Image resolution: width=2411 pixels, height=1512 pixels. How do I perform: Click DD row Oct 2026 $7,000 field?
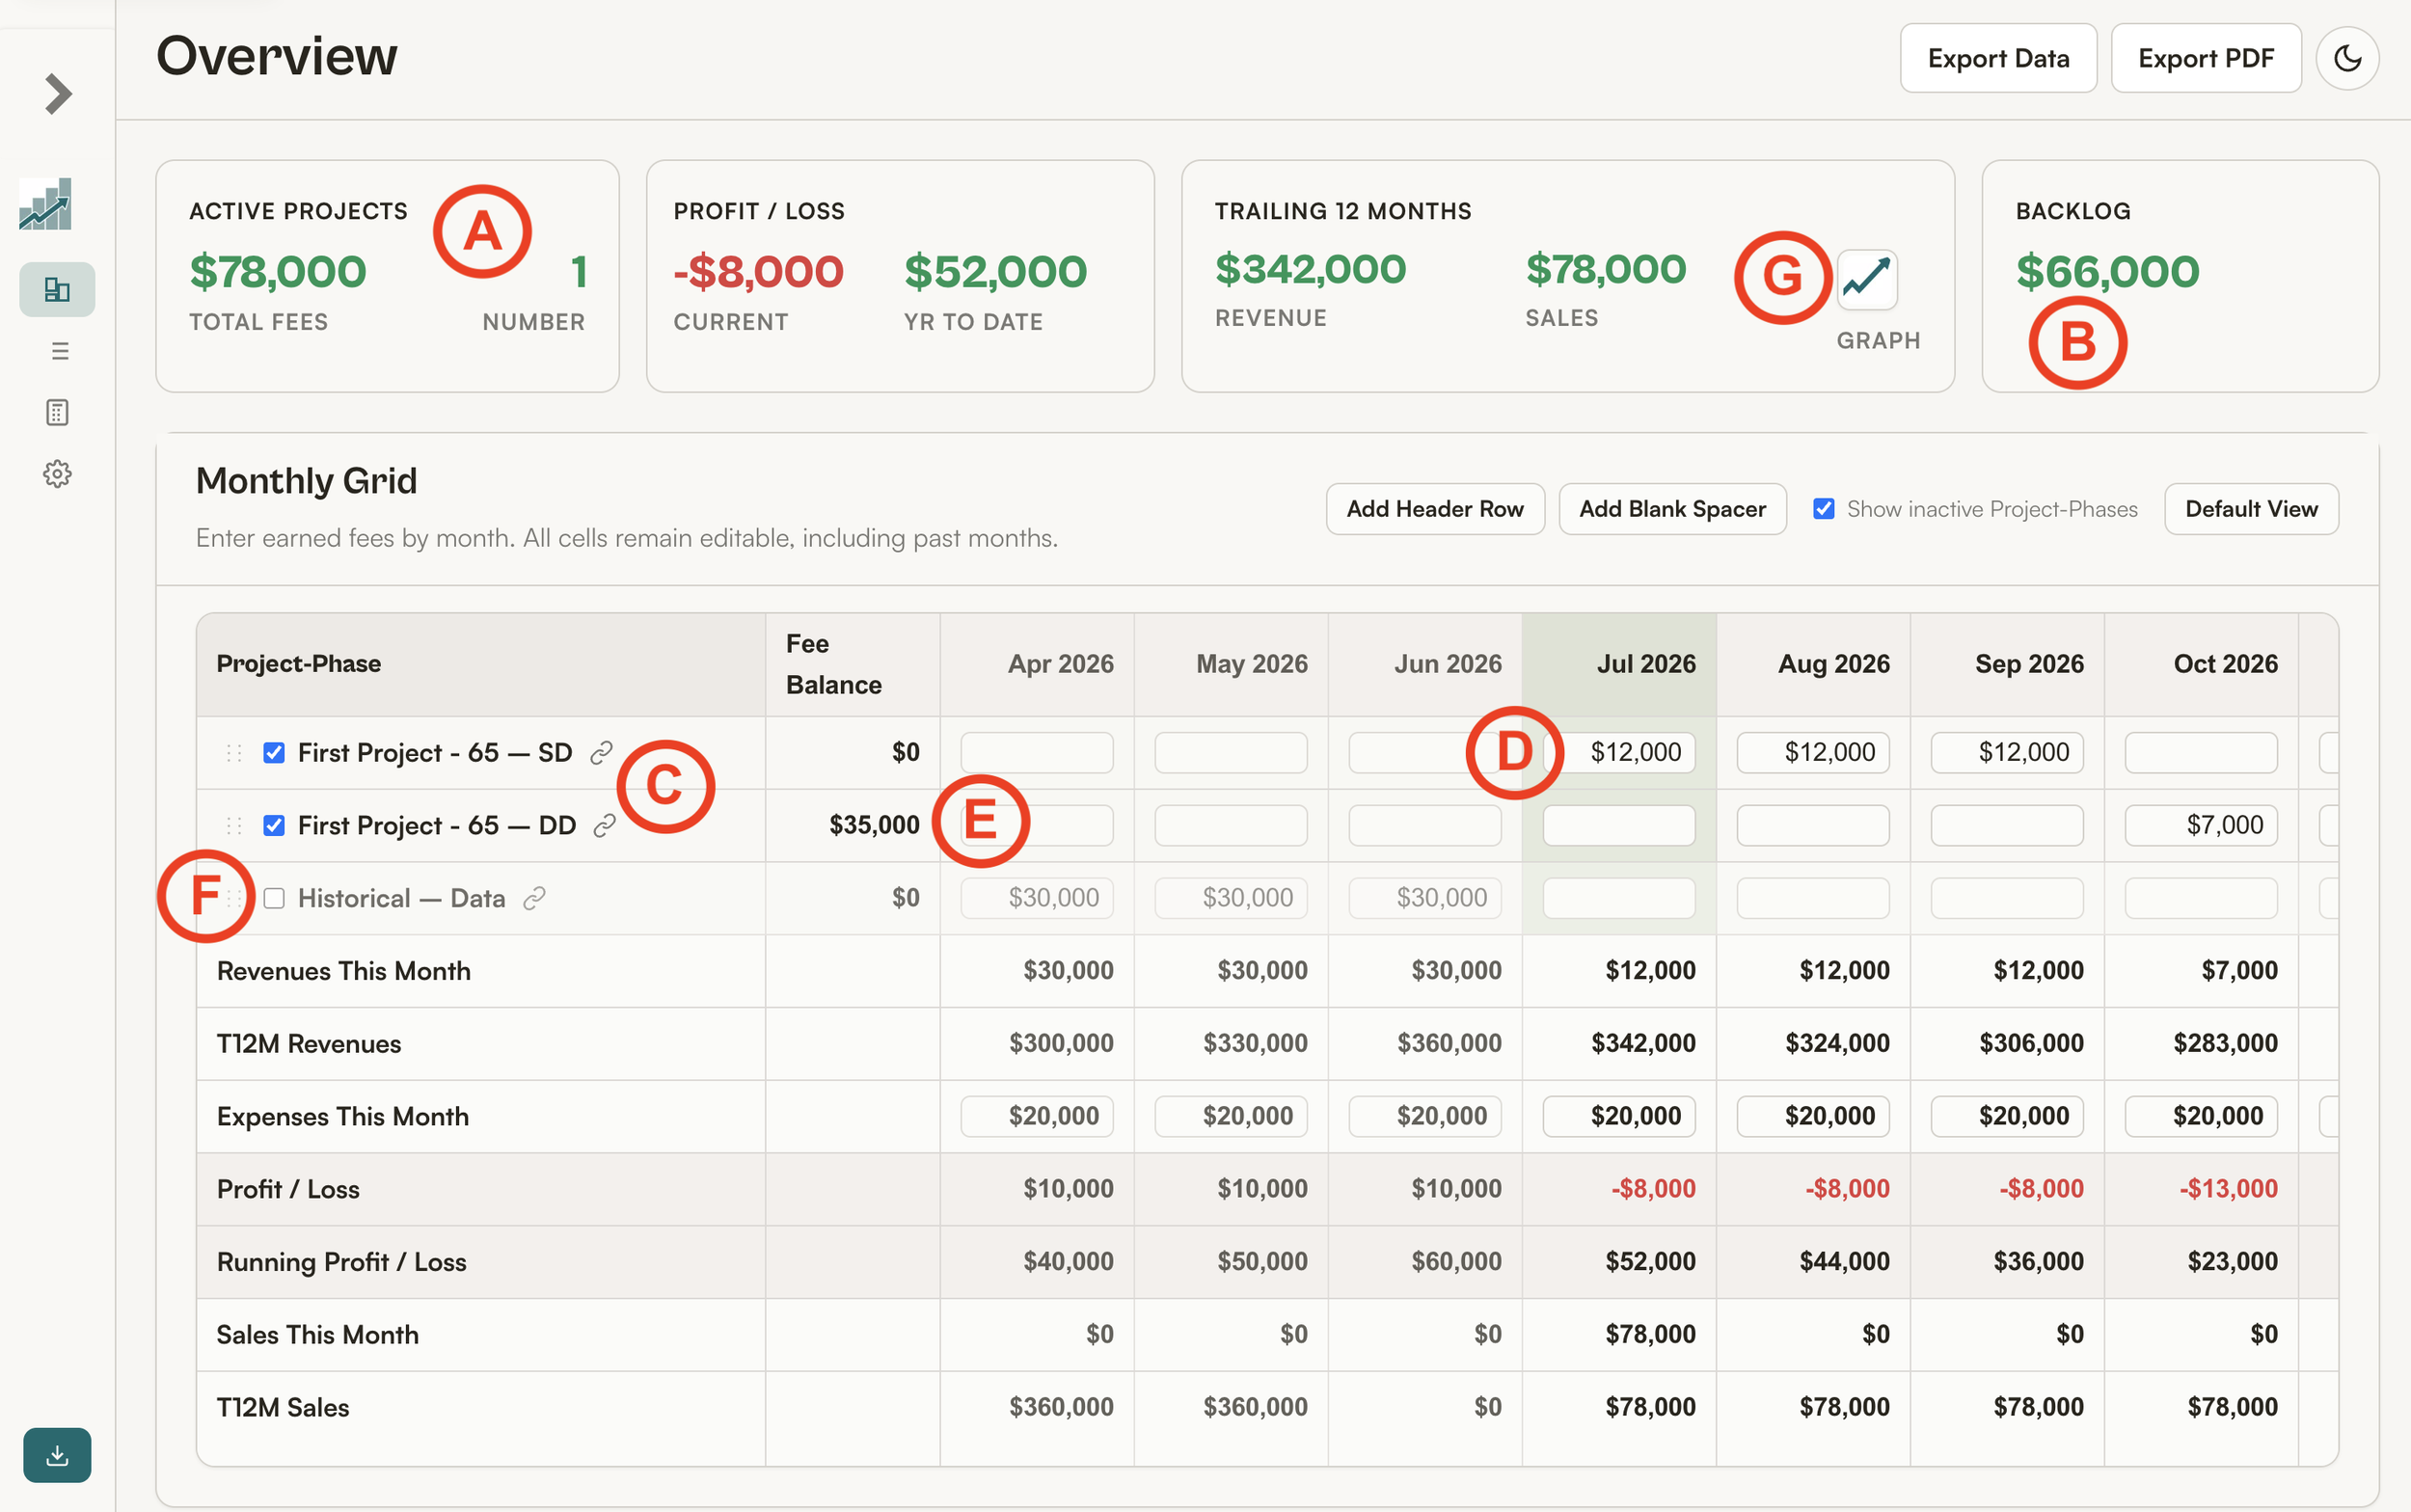(2200, 825)
